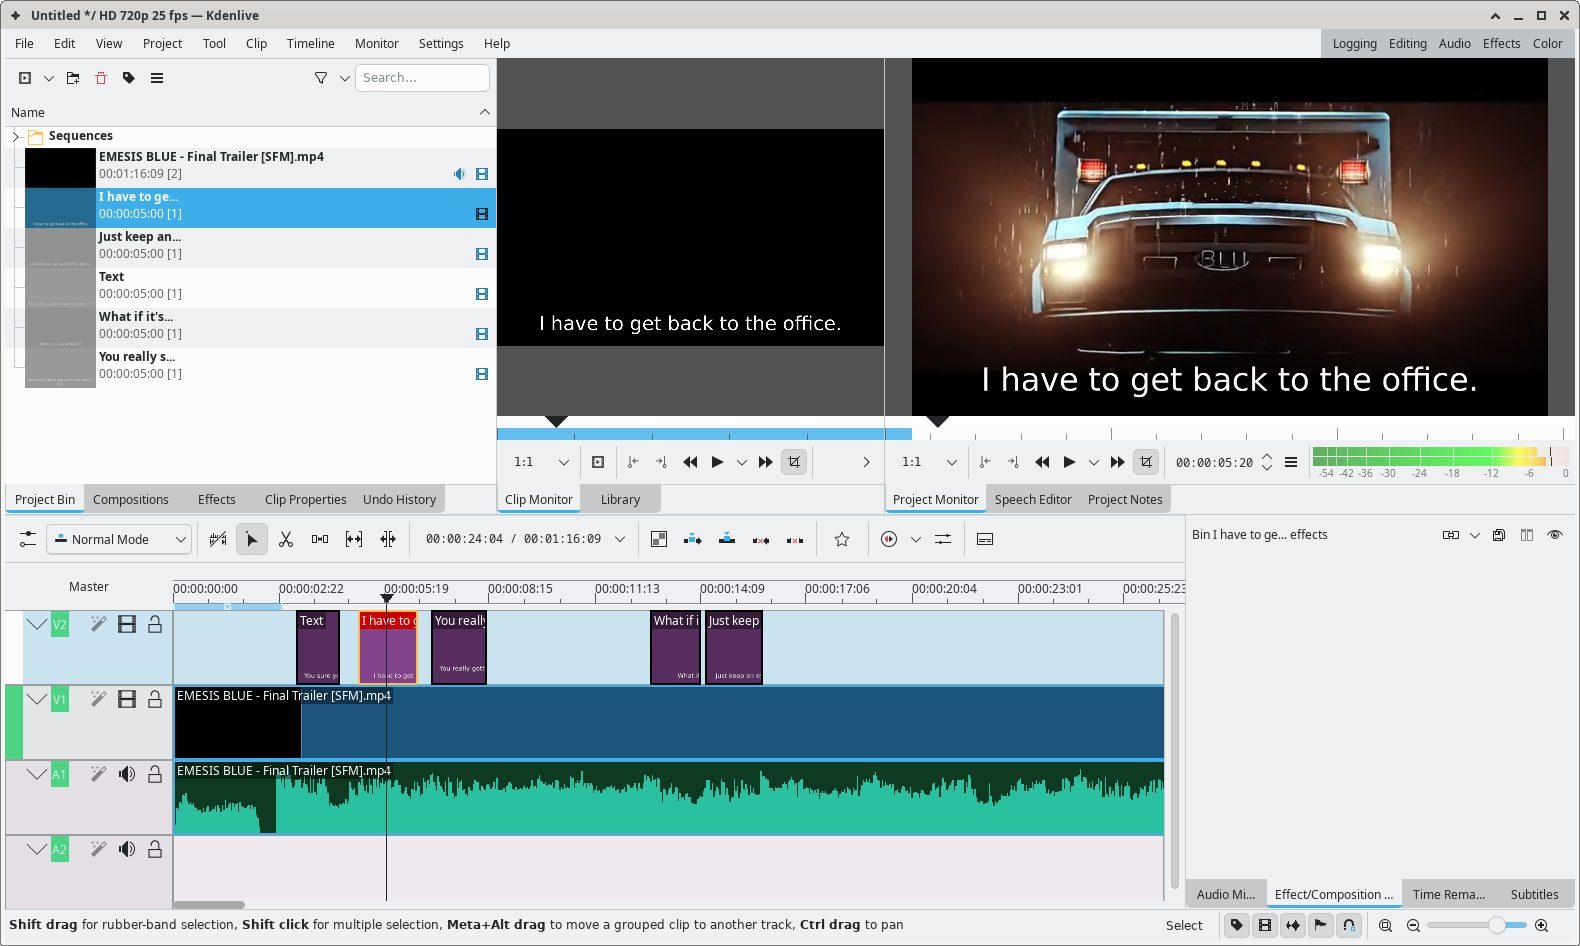Screen dimensions: 1580x946
Task: Select the 'What if i' title clip on timeline
Action: pyautogui.click(x=676, y=648)
